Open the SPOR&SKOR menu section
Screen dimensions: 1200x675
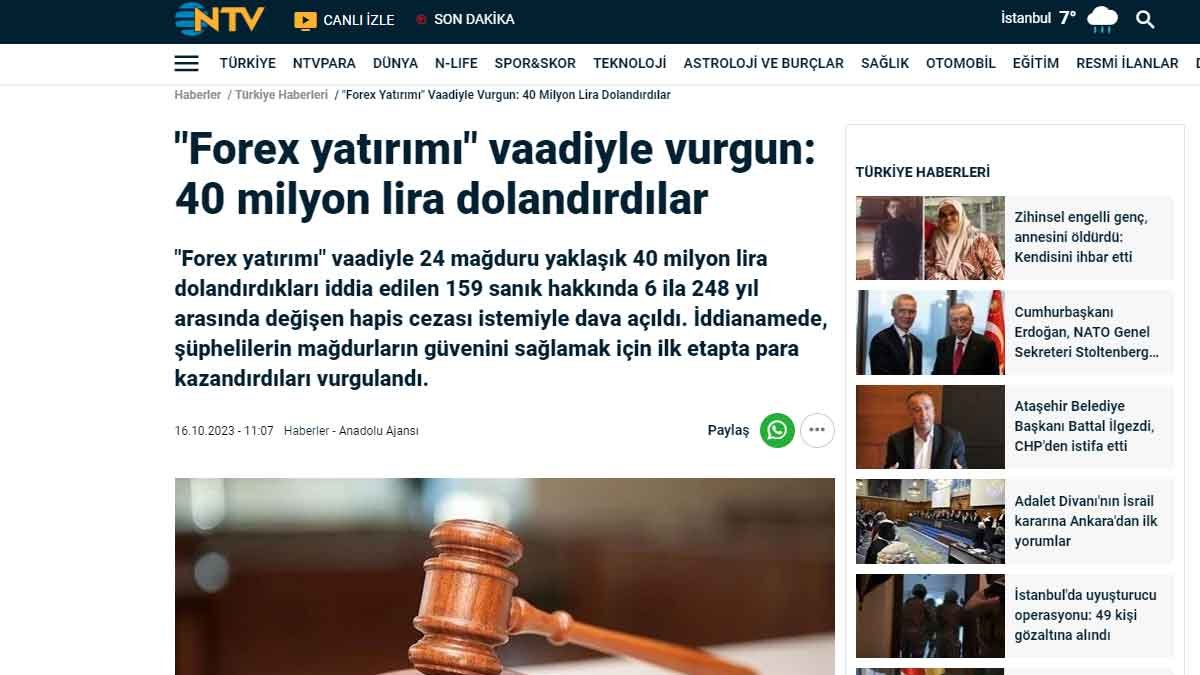tap(535, 63)
